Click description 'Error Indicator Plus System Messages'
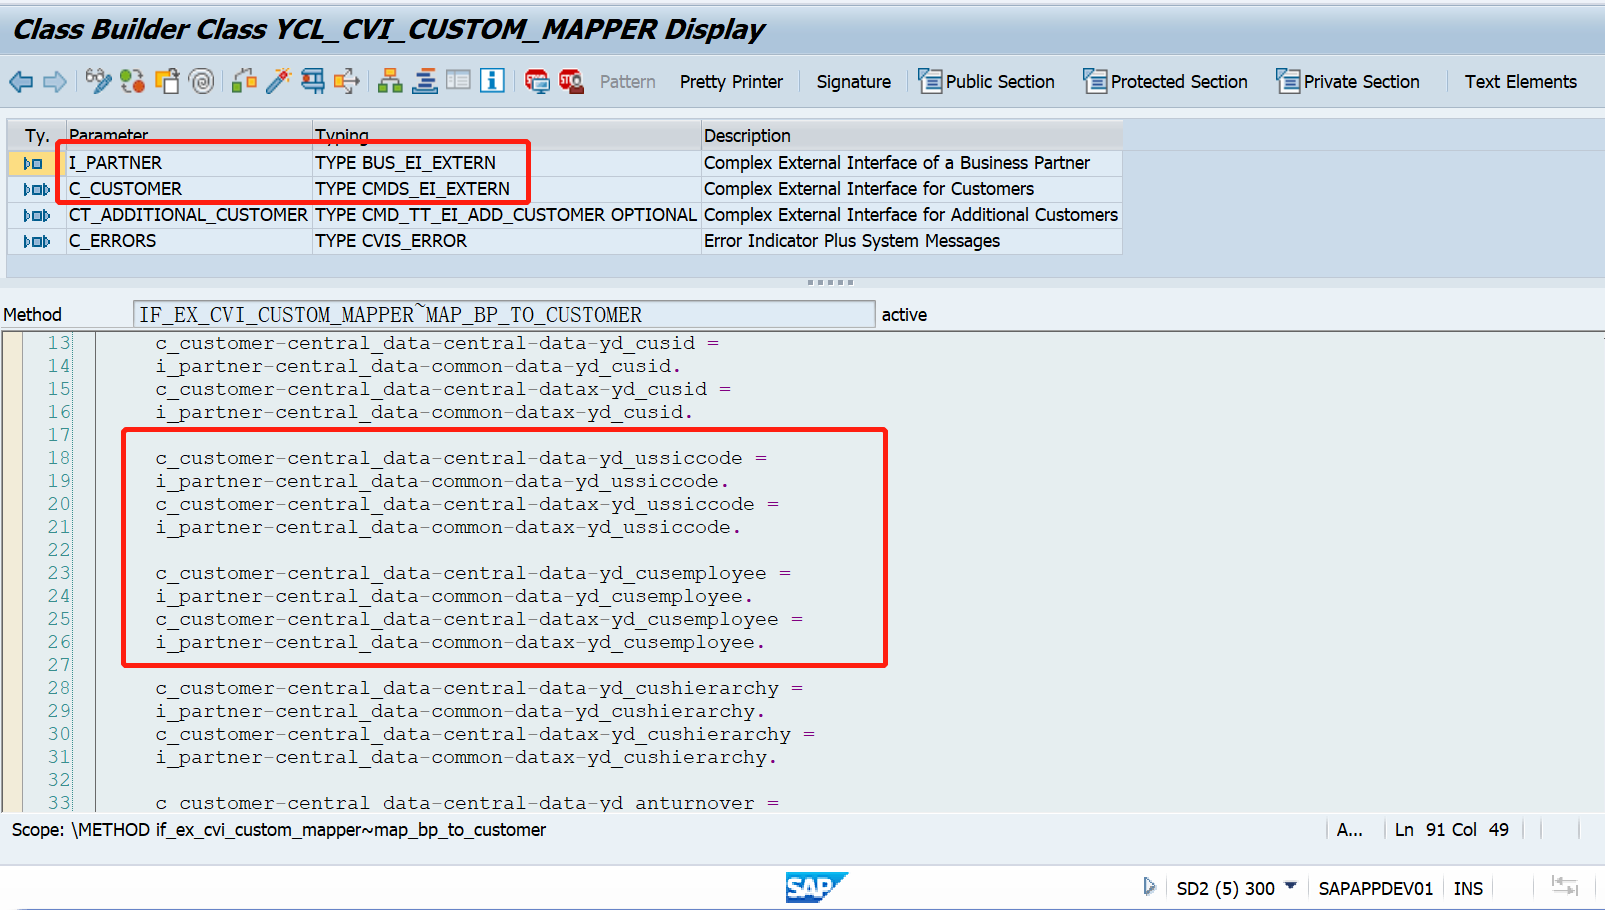This screenshot has height=910, width=1605. (851, 241)
